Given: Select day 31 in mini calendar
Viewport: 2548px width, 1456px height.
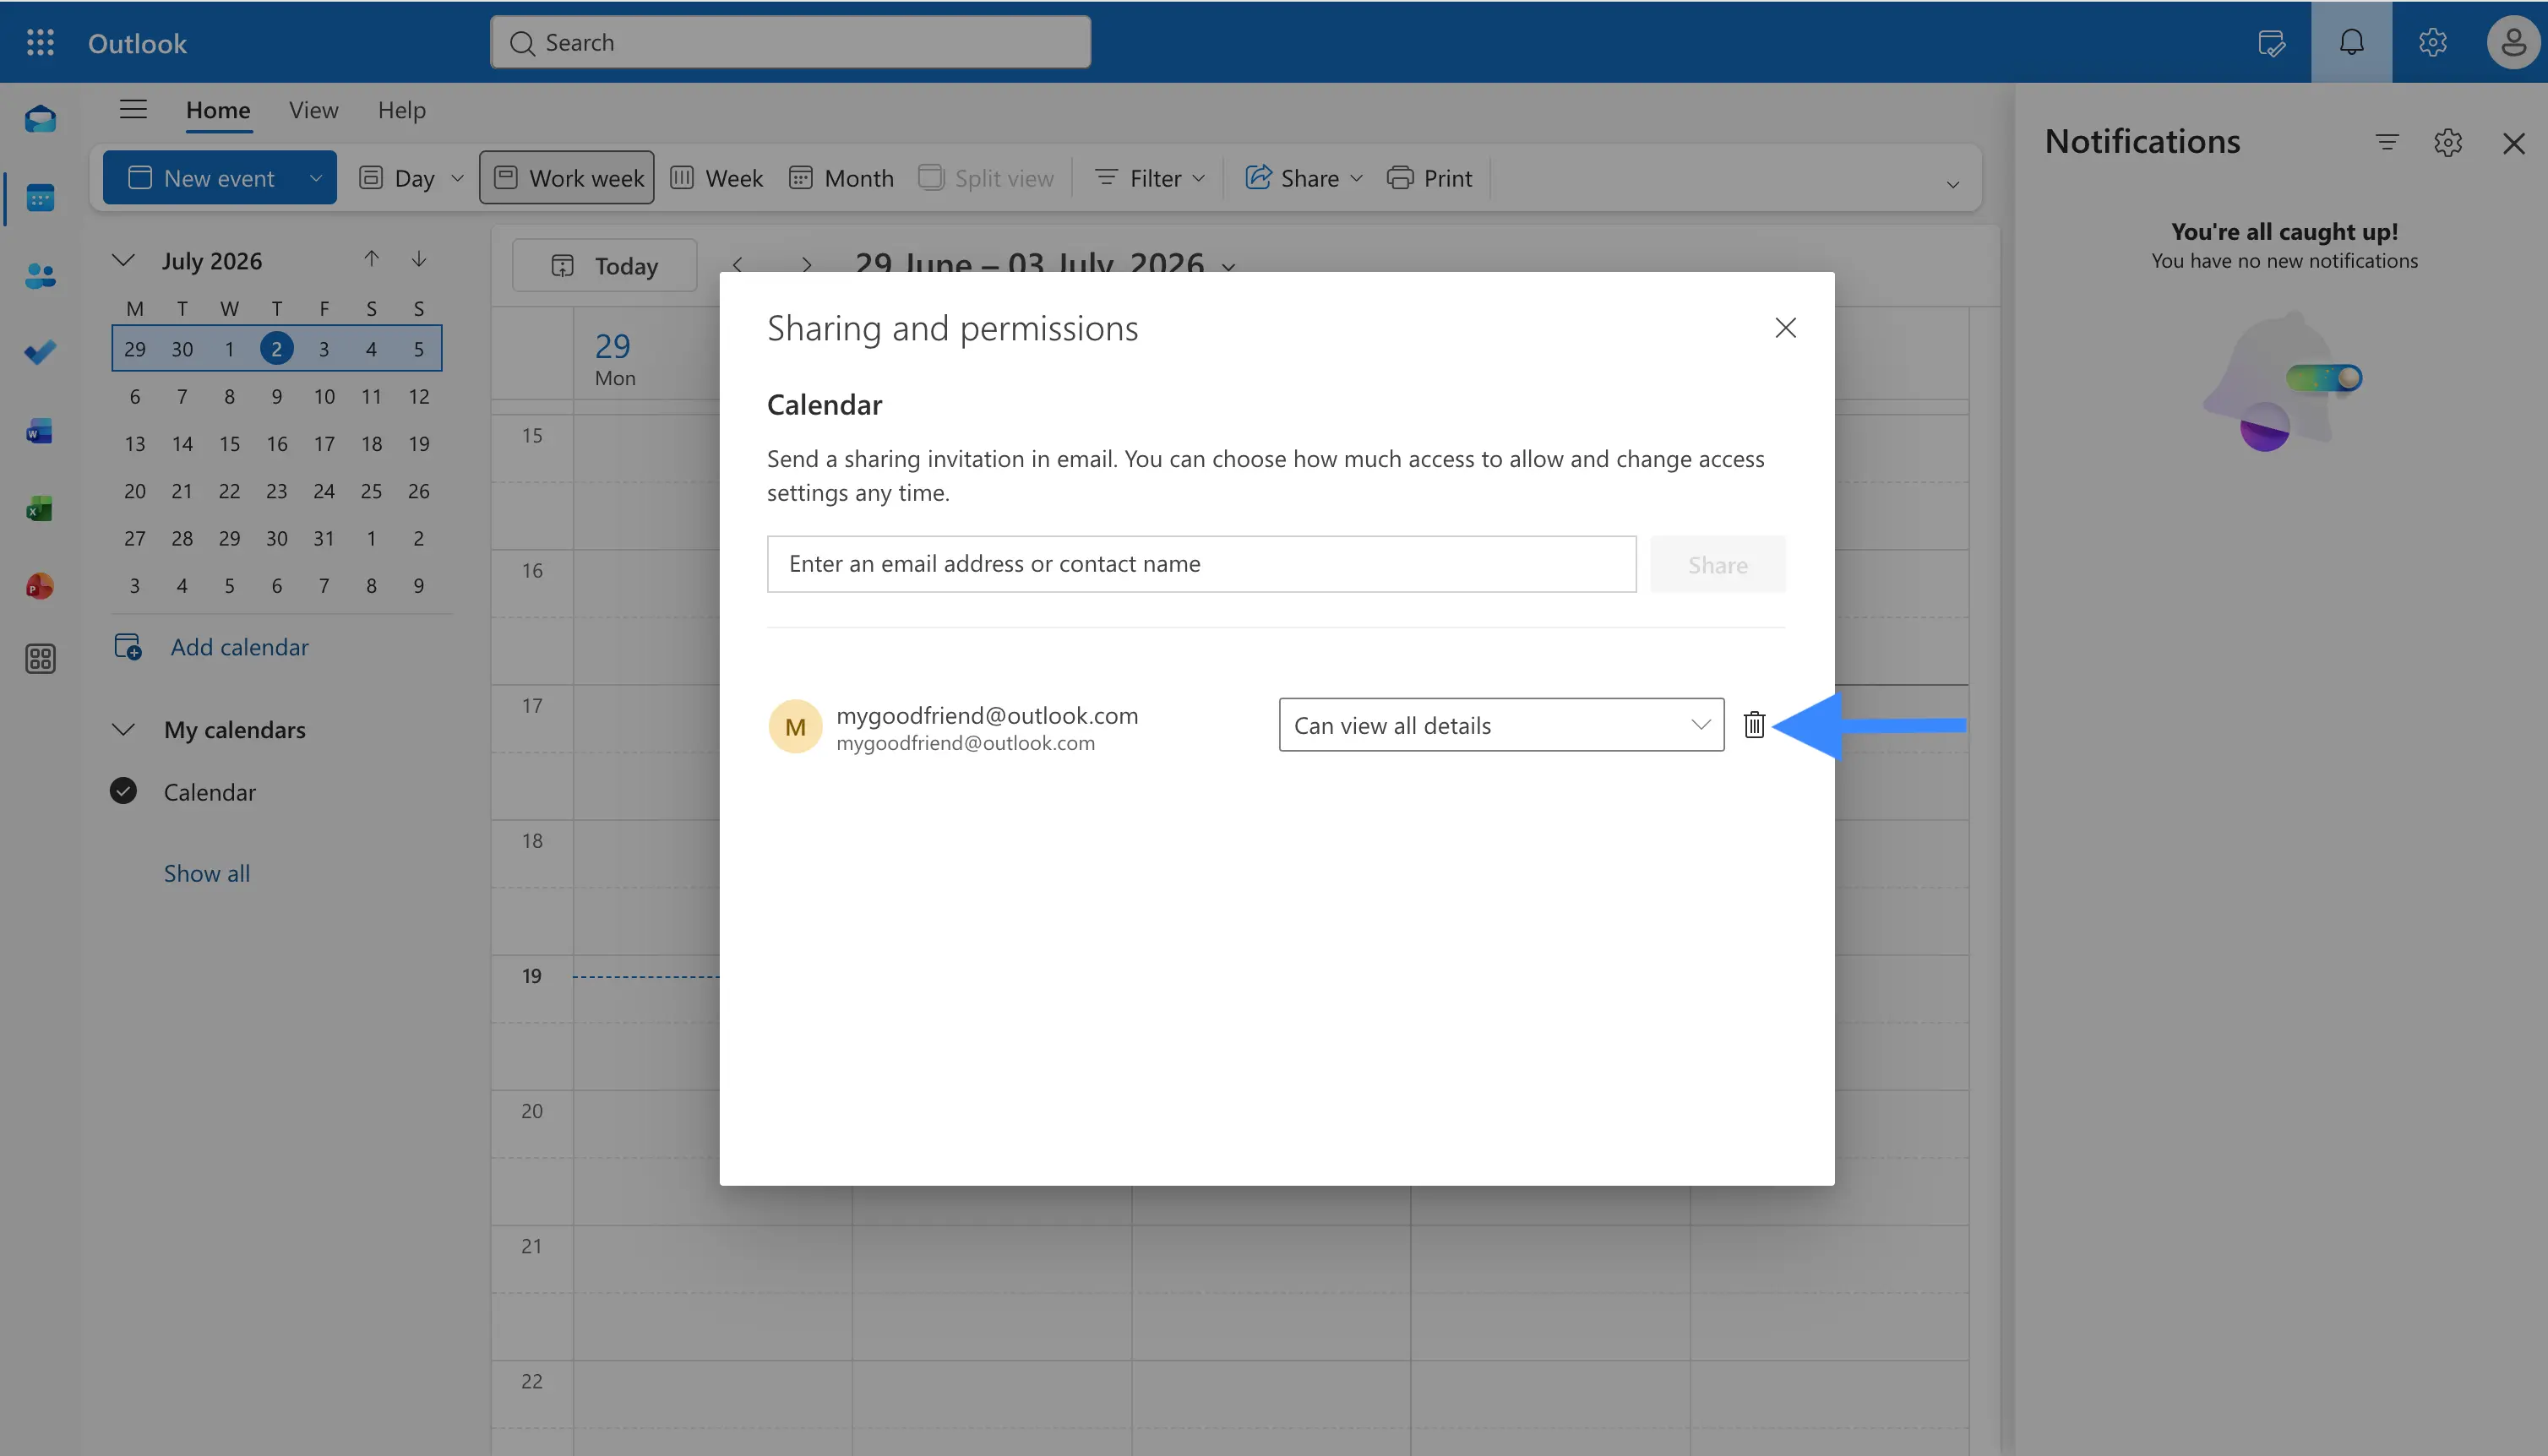Looking at the screenshot, I should point(323,538).
